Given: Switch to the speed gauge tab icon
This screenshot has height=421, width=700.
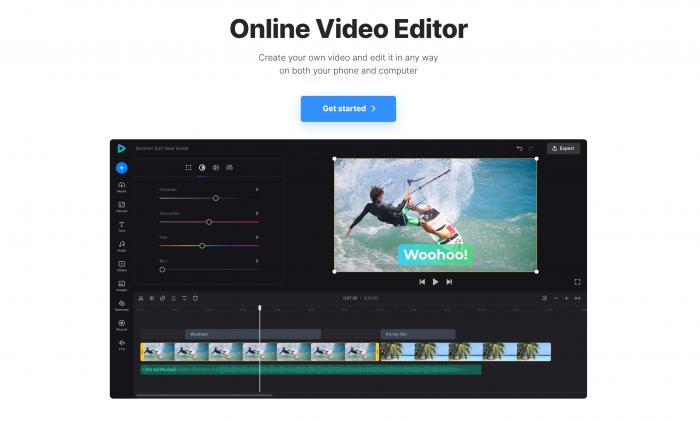Looking at the screenshot, I should (229, 167).
